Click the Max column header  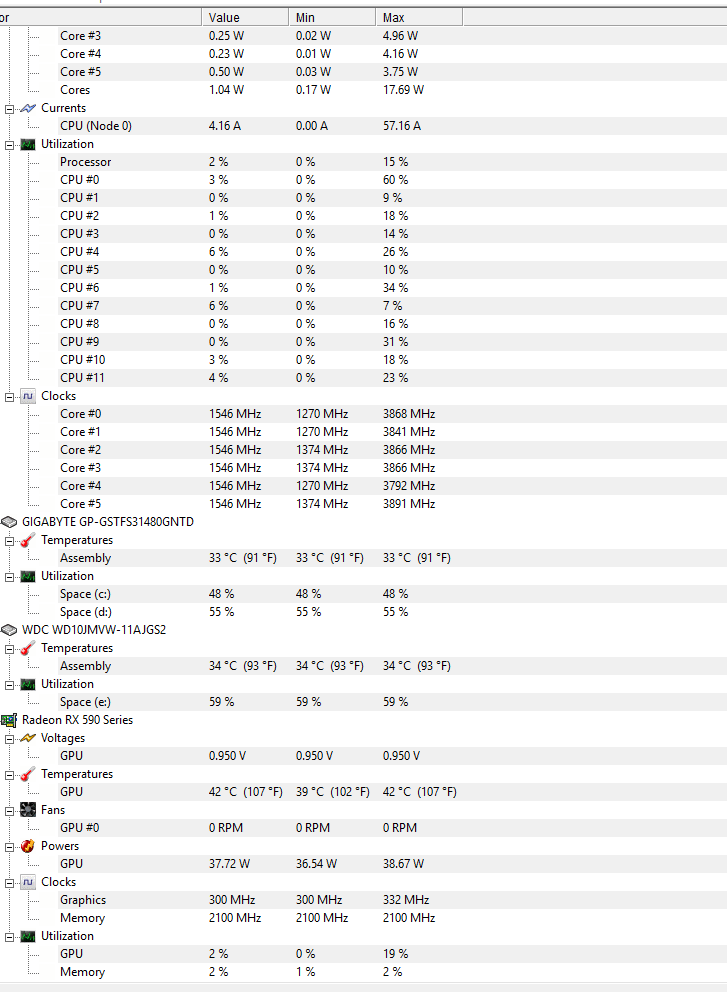[x=420, y=17]
